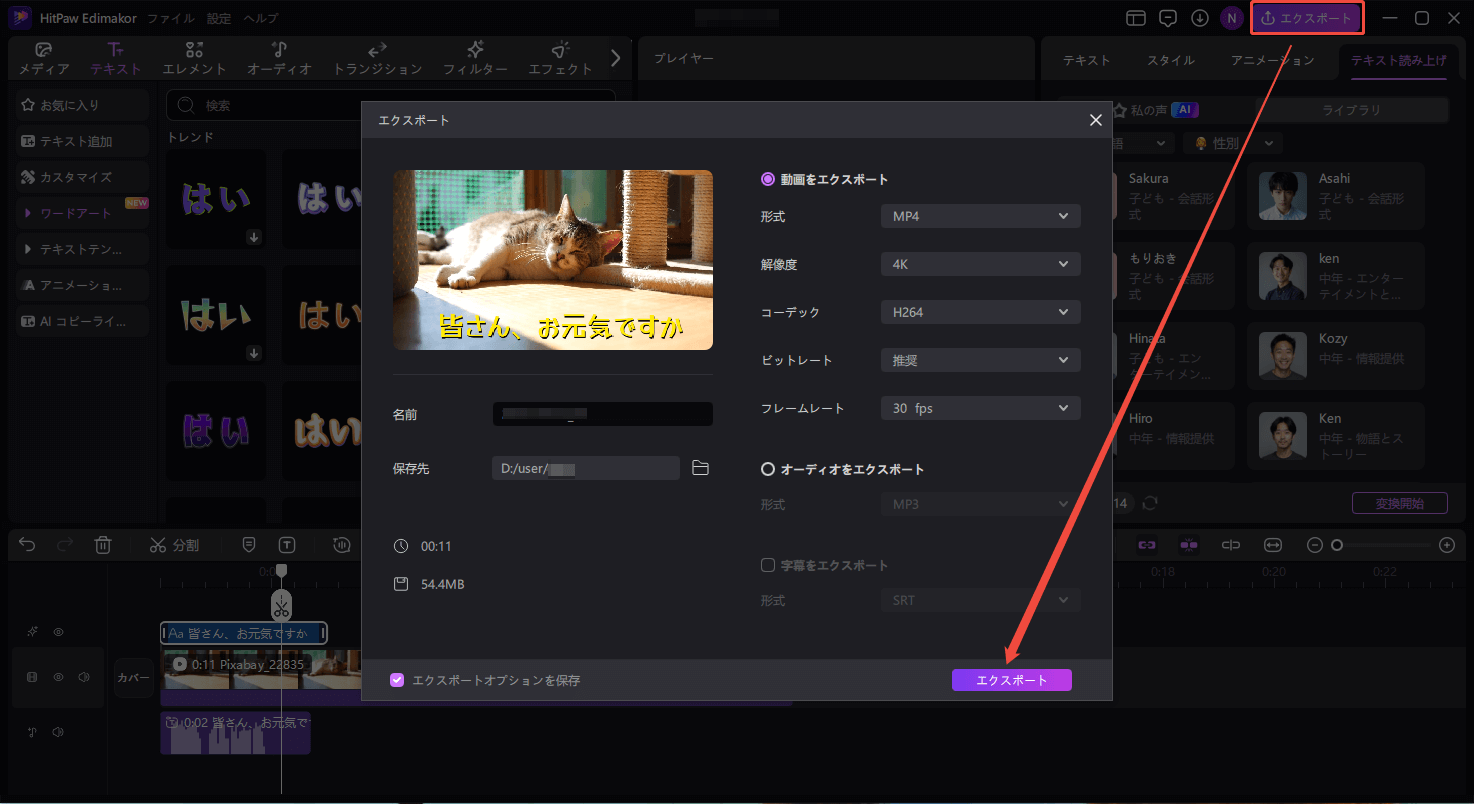Click the text T icon in timeline toolbar
The height and width of the screenshot is (804, 1474).
[x=287, y=545]
